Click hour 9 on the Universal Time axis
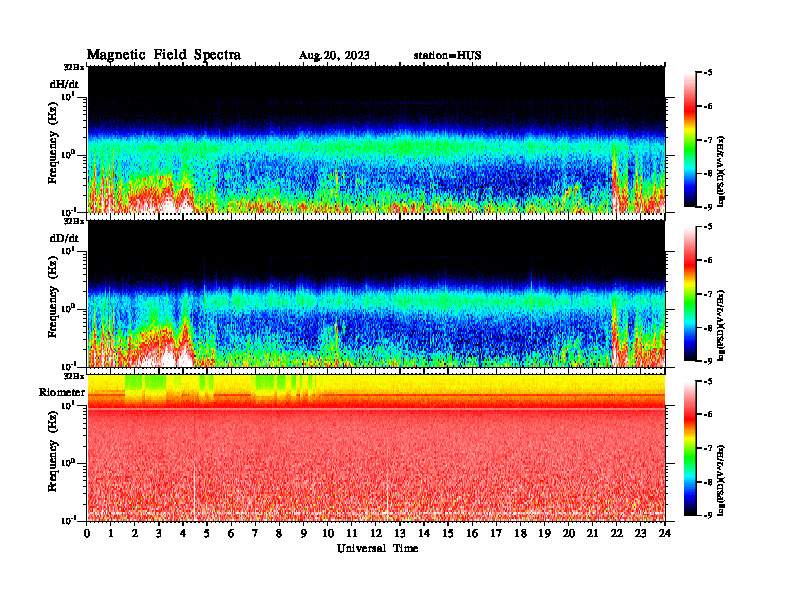 (x=303, y=534)
